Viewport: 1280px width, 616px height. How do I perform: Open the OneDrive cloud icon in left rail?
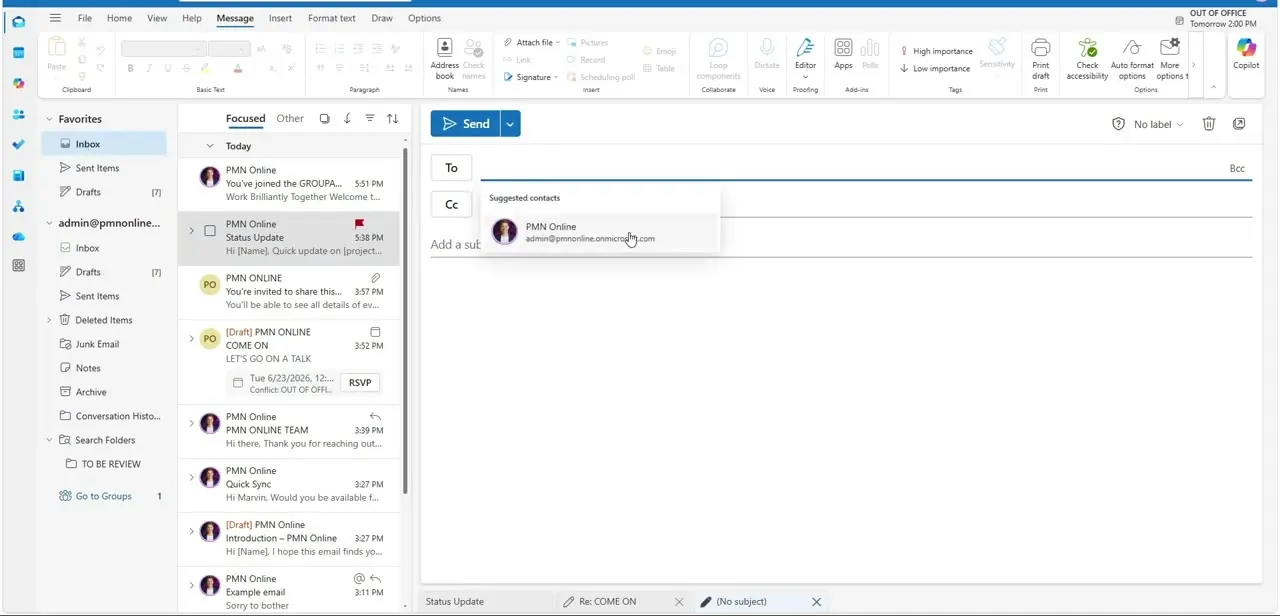[x=18, y=237]
